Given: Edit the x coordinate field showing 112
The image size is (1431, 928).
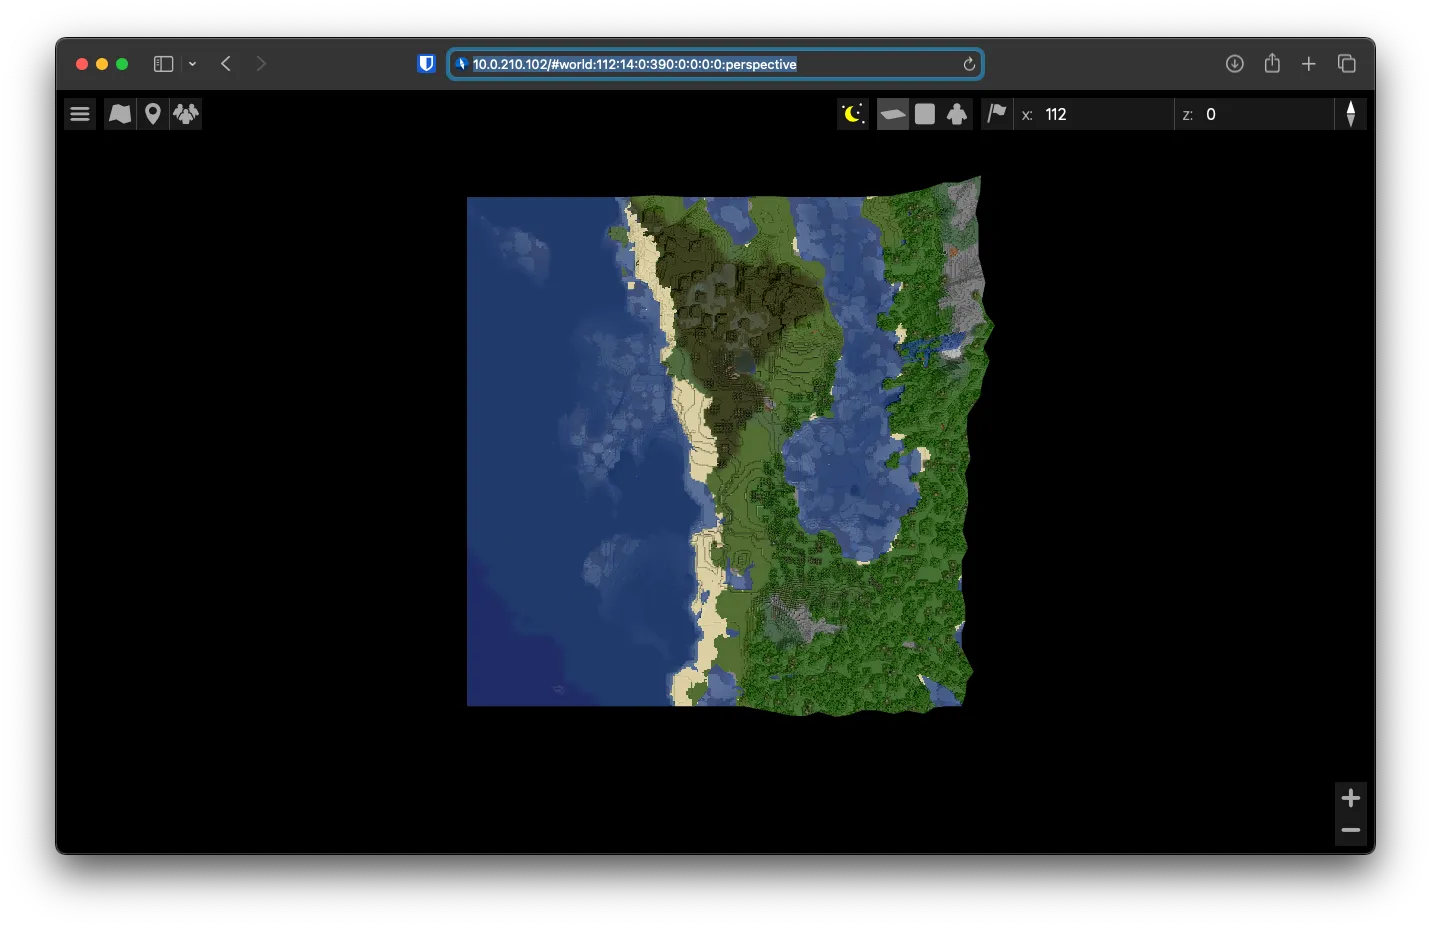Looking at the screenshot, I should point(1093,114).
